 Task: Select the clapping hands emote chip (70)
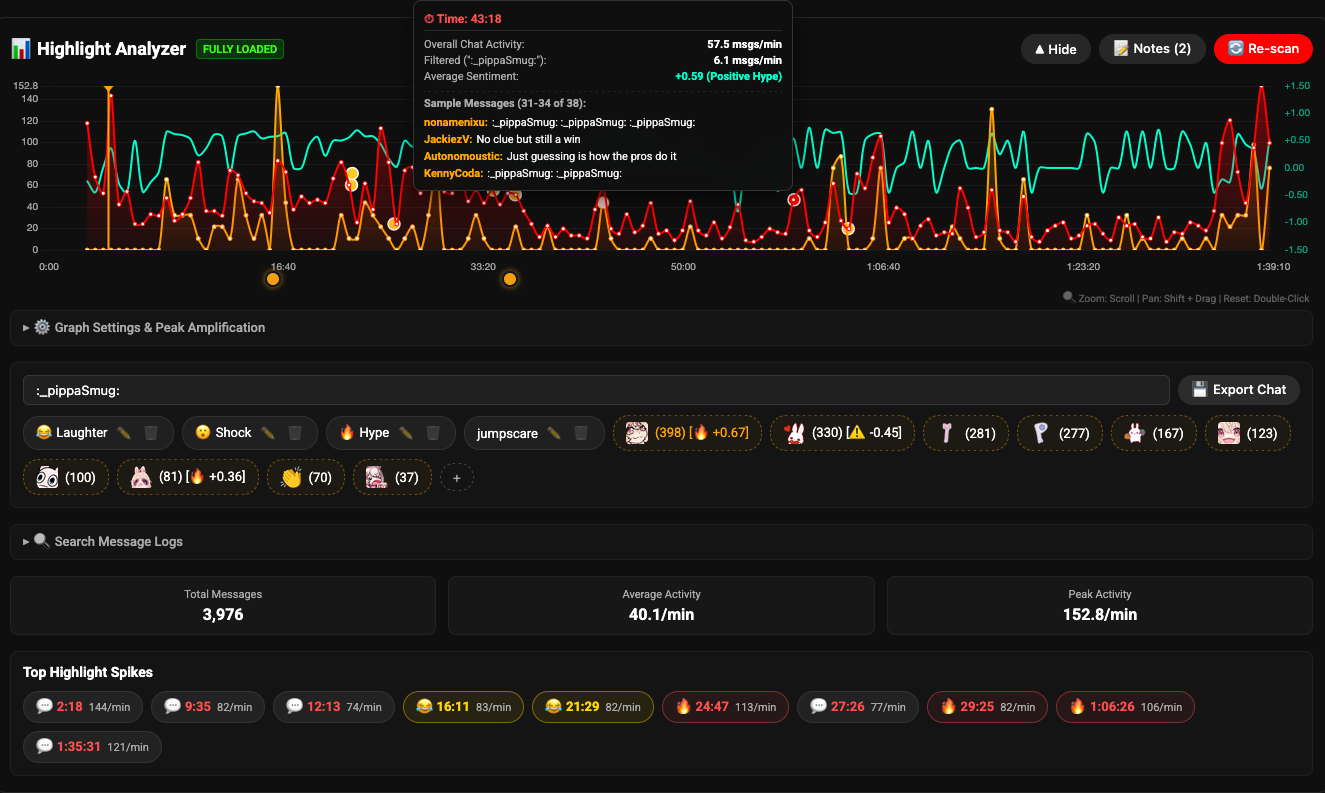tap(306, 477)
